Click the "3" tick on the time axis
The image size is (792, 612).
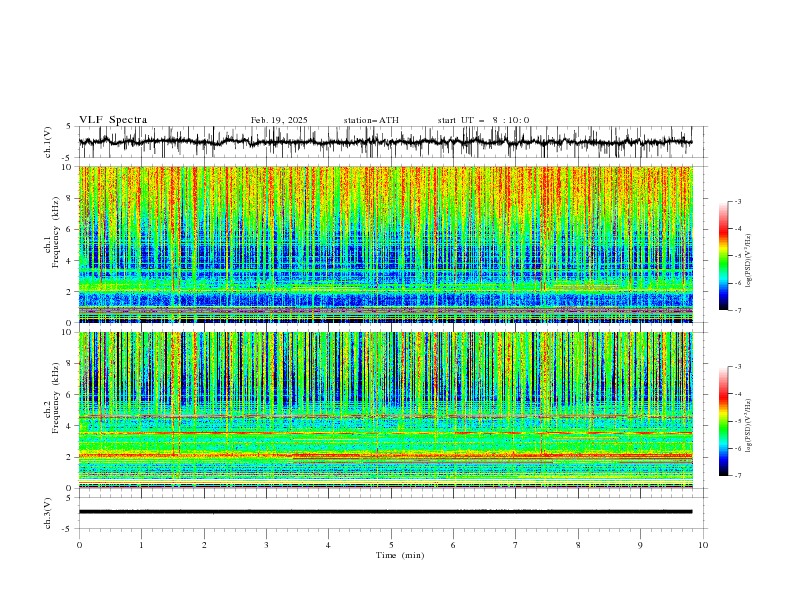pos(266,545)
